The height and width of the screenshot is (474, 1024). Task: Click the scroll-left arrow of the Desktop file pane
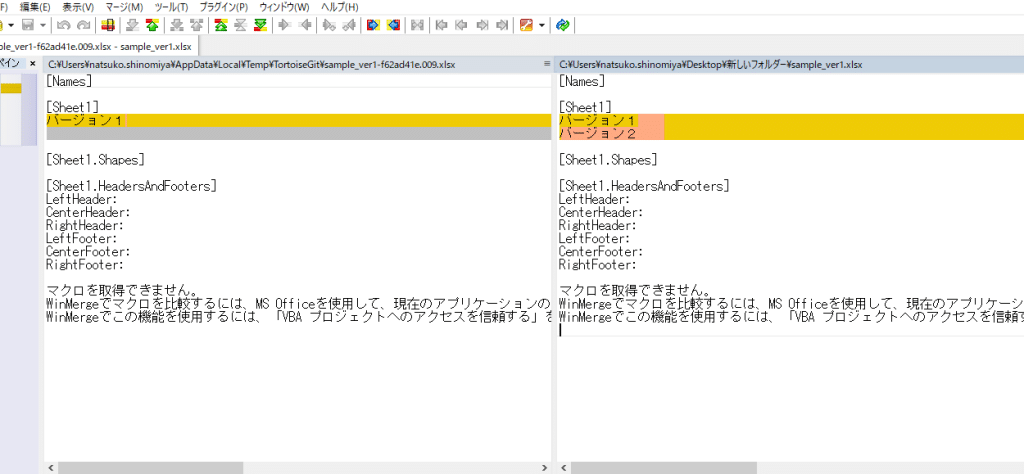pos(564,467)
